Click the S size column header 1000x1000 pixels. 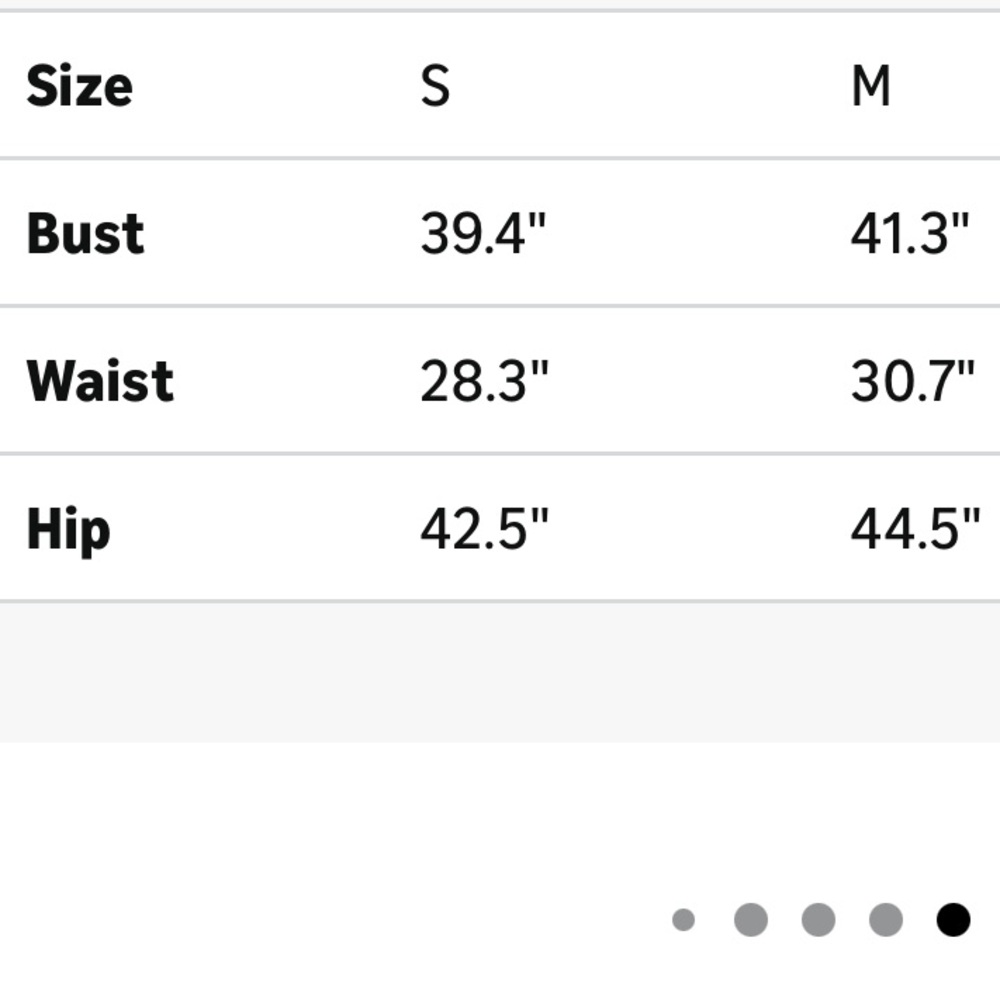point(435,85)
